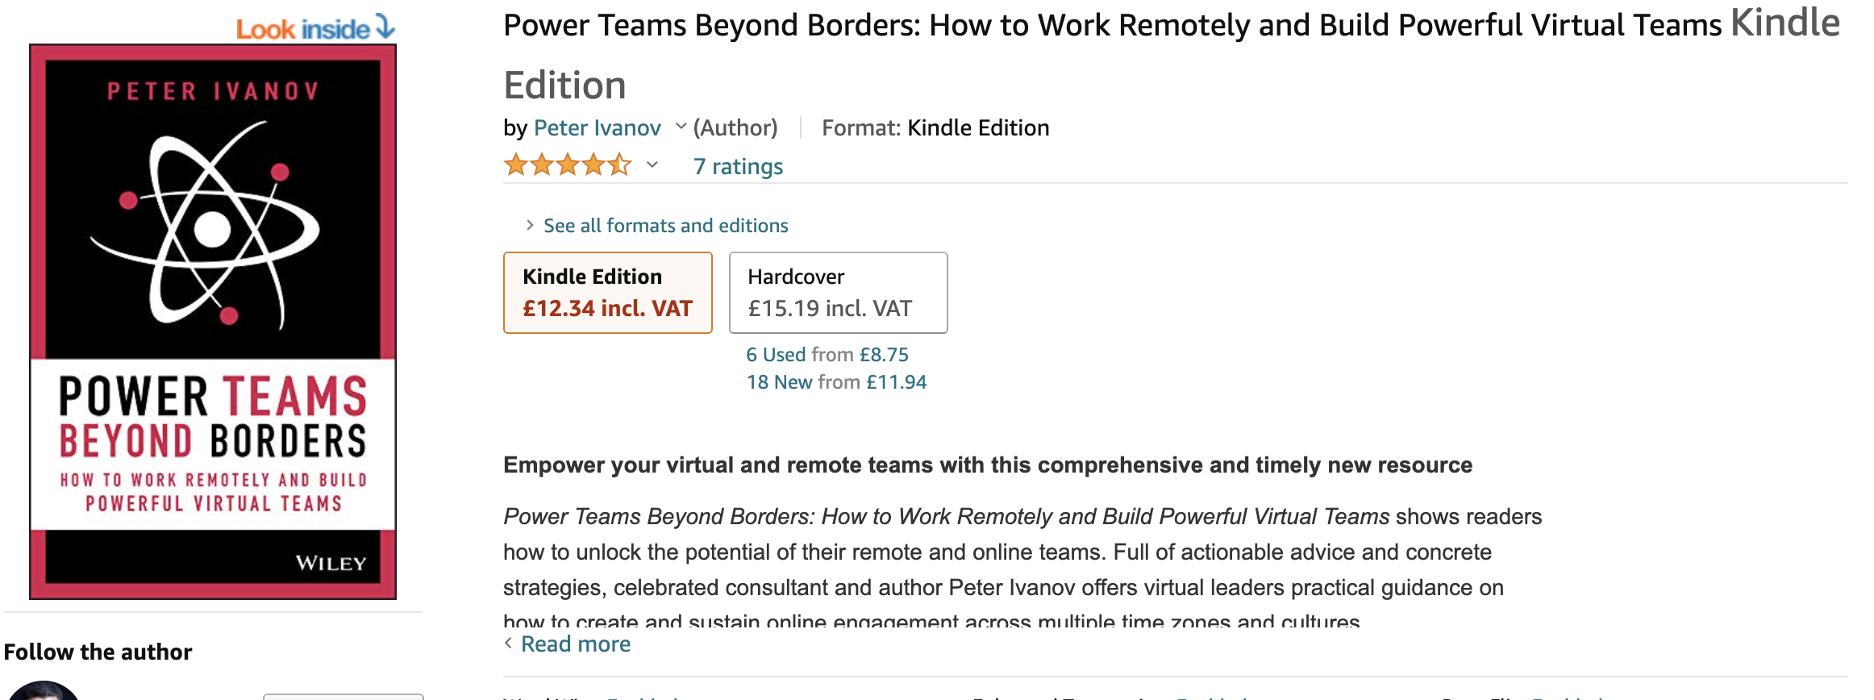The image size is (1874, 700).
Task: Click the chevron before See all formats
Action: tap(529, 225)
